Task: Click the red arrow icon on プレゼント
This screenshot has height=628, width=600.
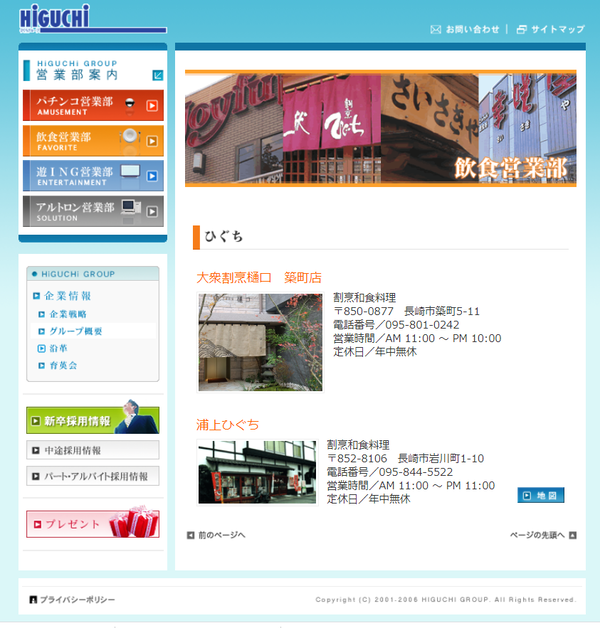Action: click(38, 524)
